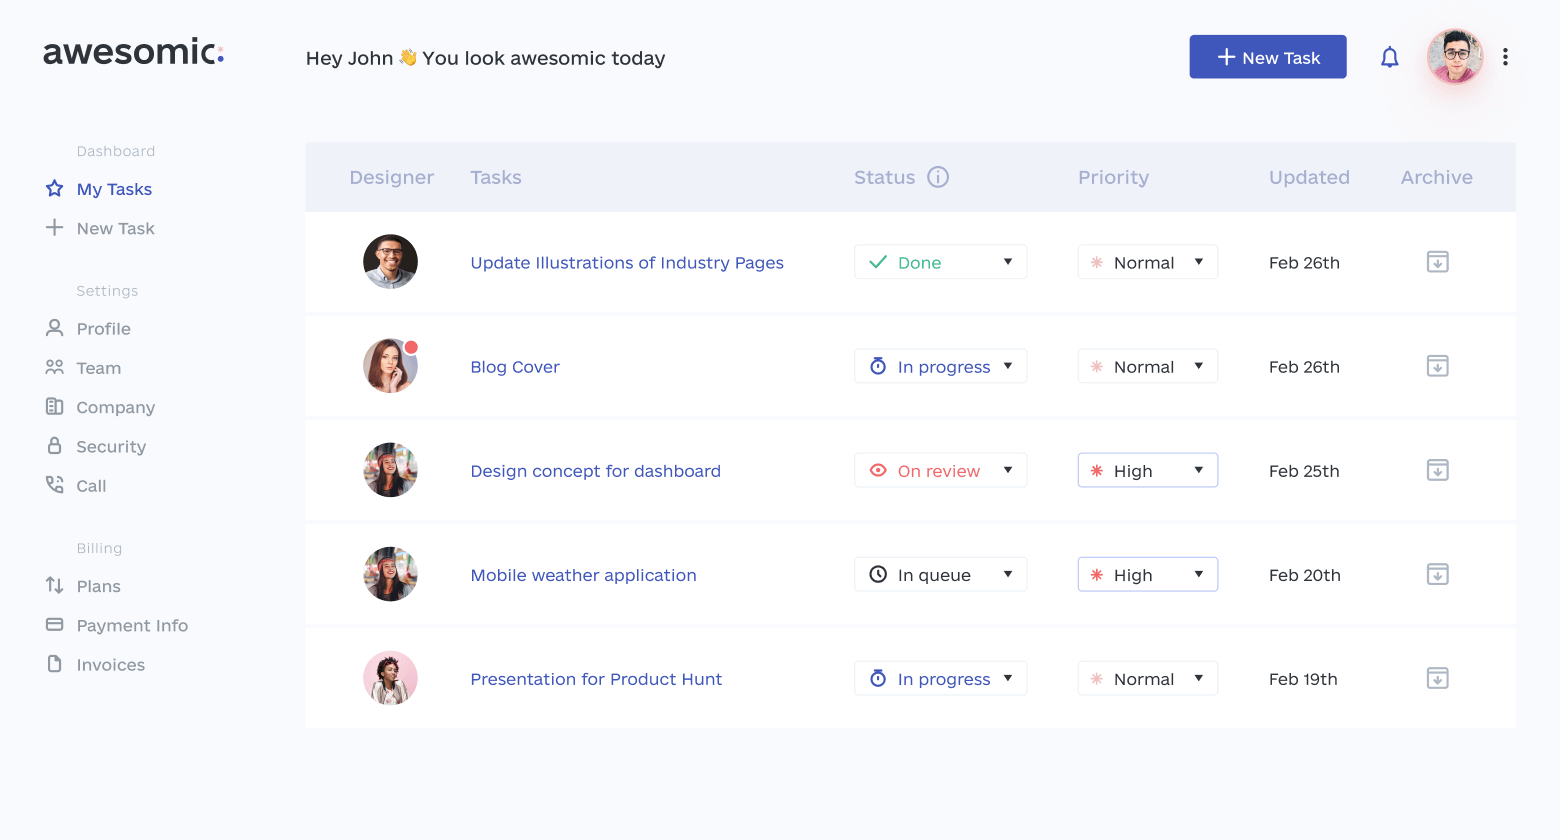The image size is (1560, 840).
Task: Open the Done status dropdown
Action: click(940, 262)
